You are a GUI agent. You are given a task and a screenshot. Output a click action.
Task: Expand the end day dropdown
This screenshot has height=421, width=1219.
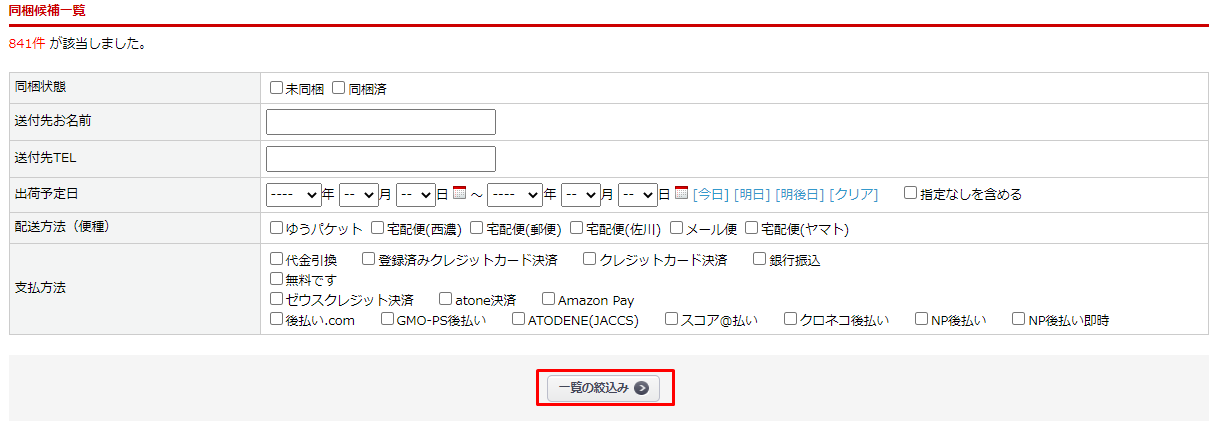(637, 194)
